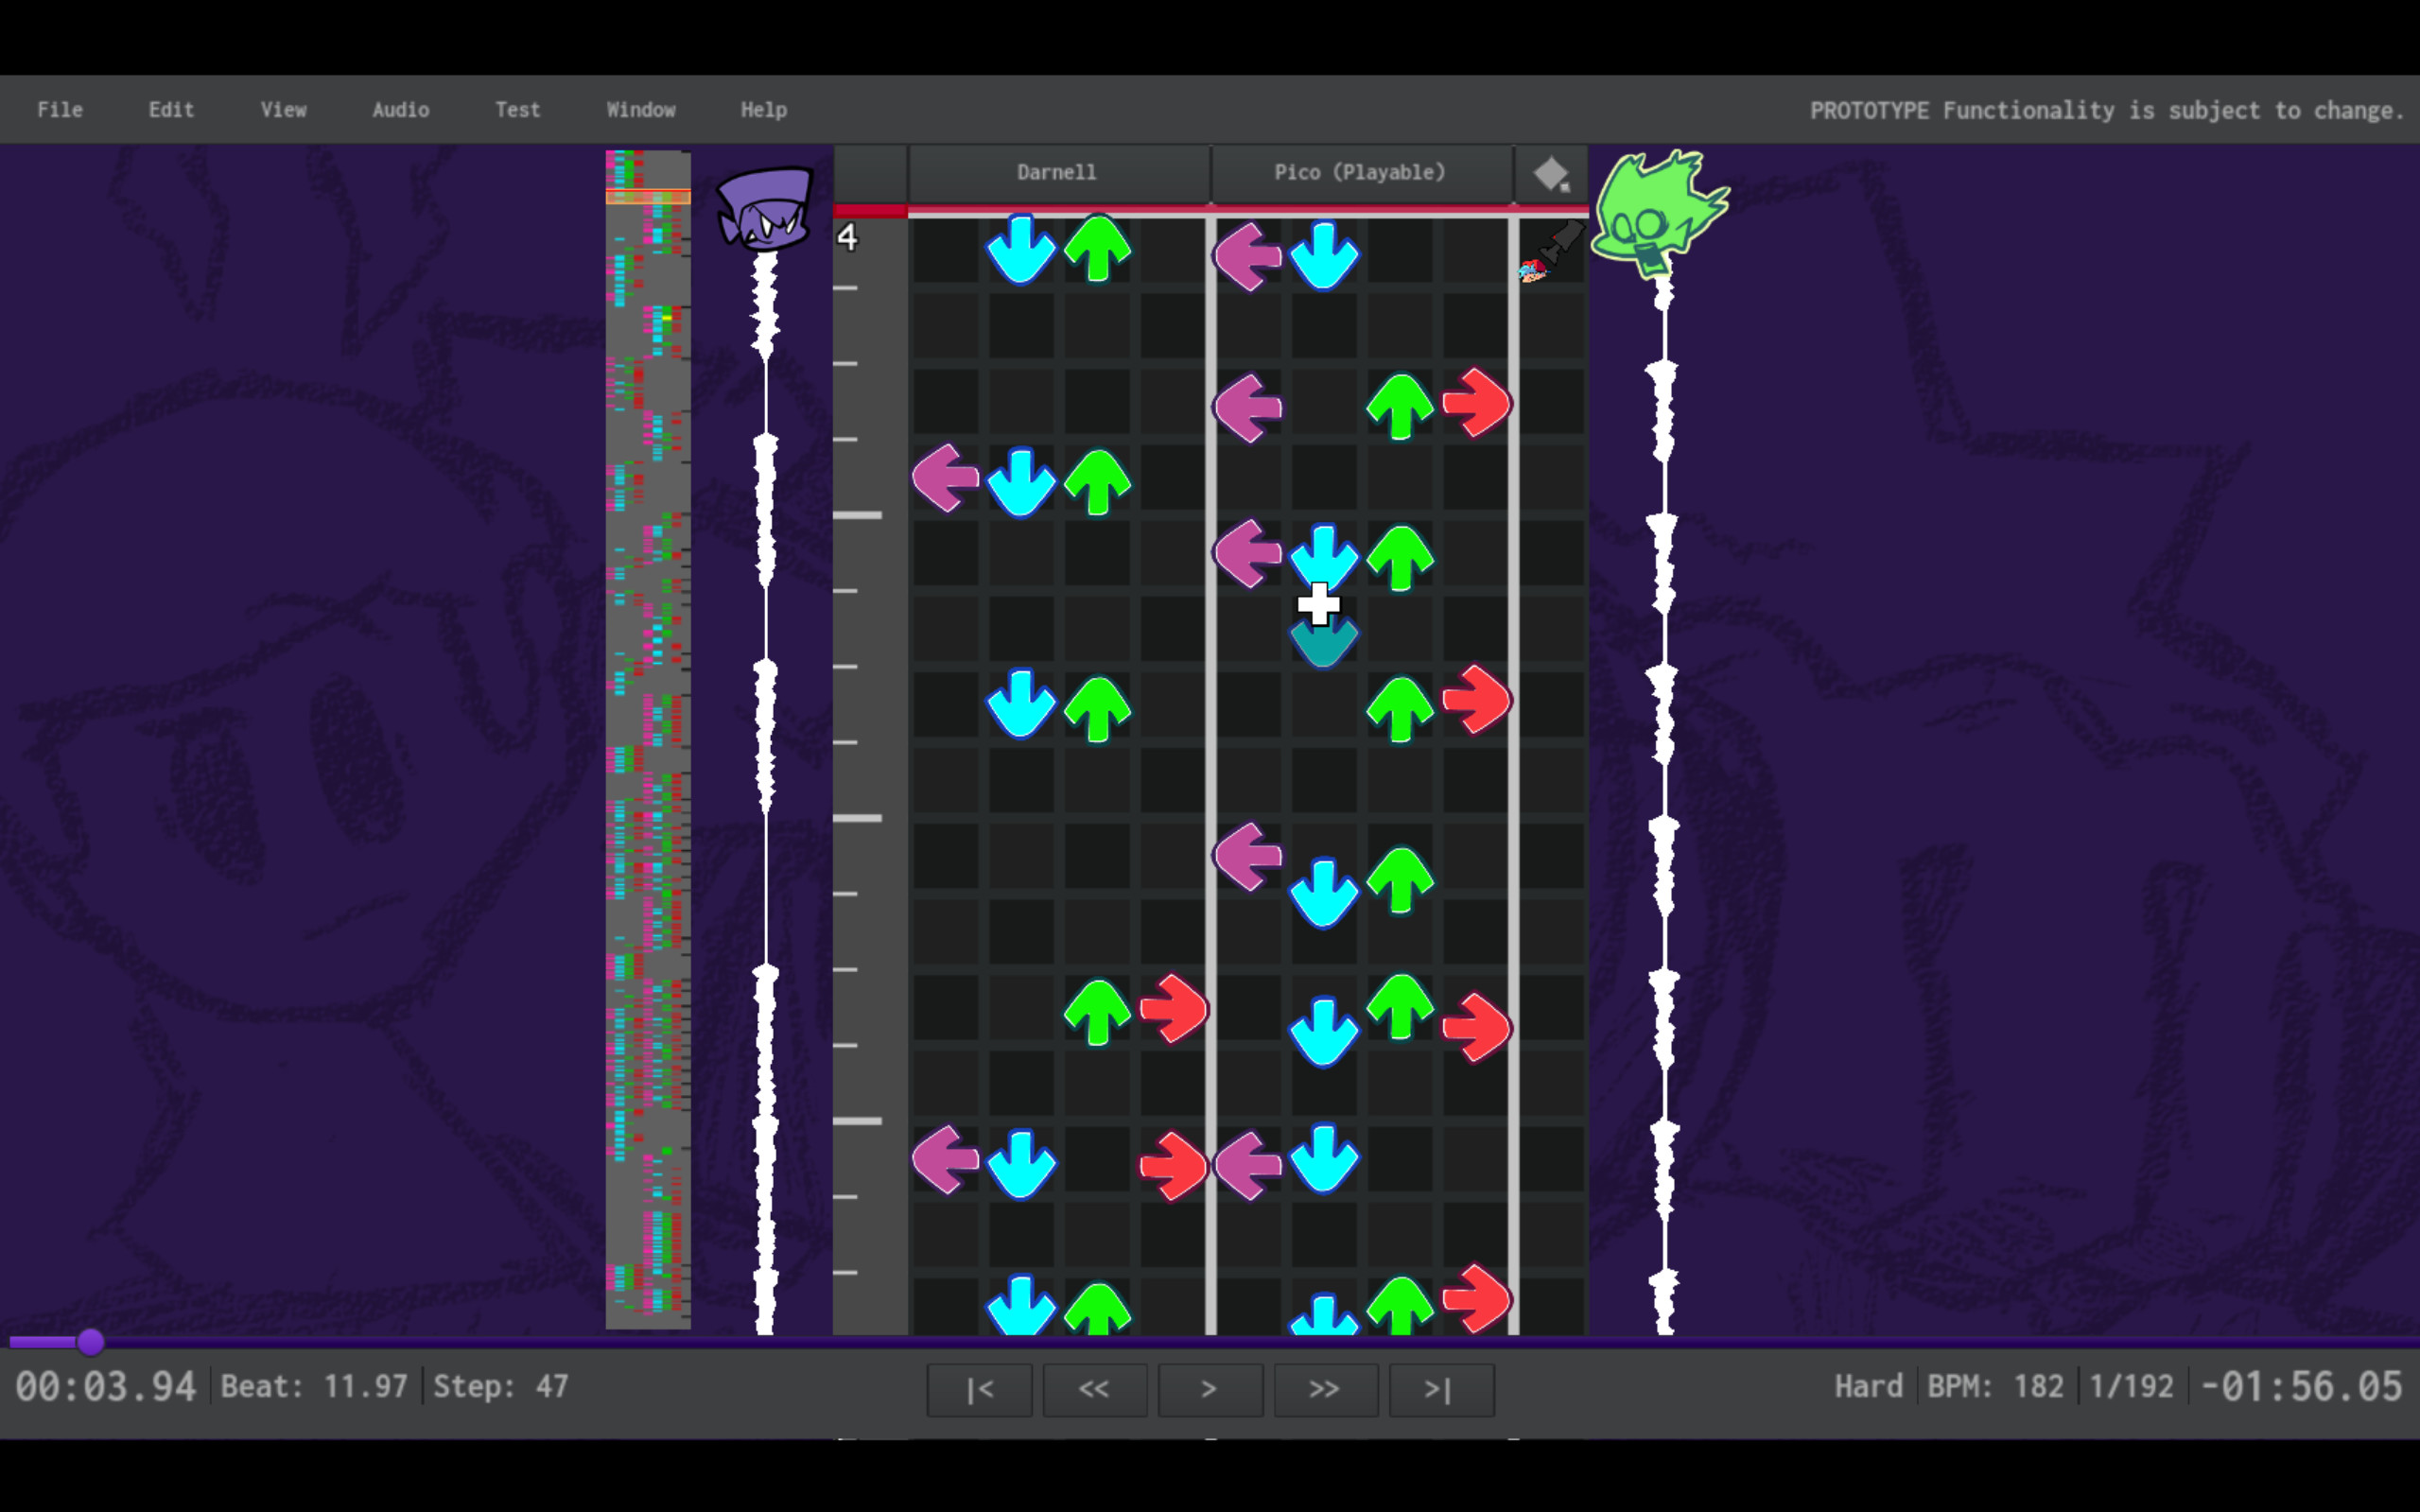Screen dimensions: 2420x1512
Task: Select up note in Pico's left-up-right row
Action: 1400,407
